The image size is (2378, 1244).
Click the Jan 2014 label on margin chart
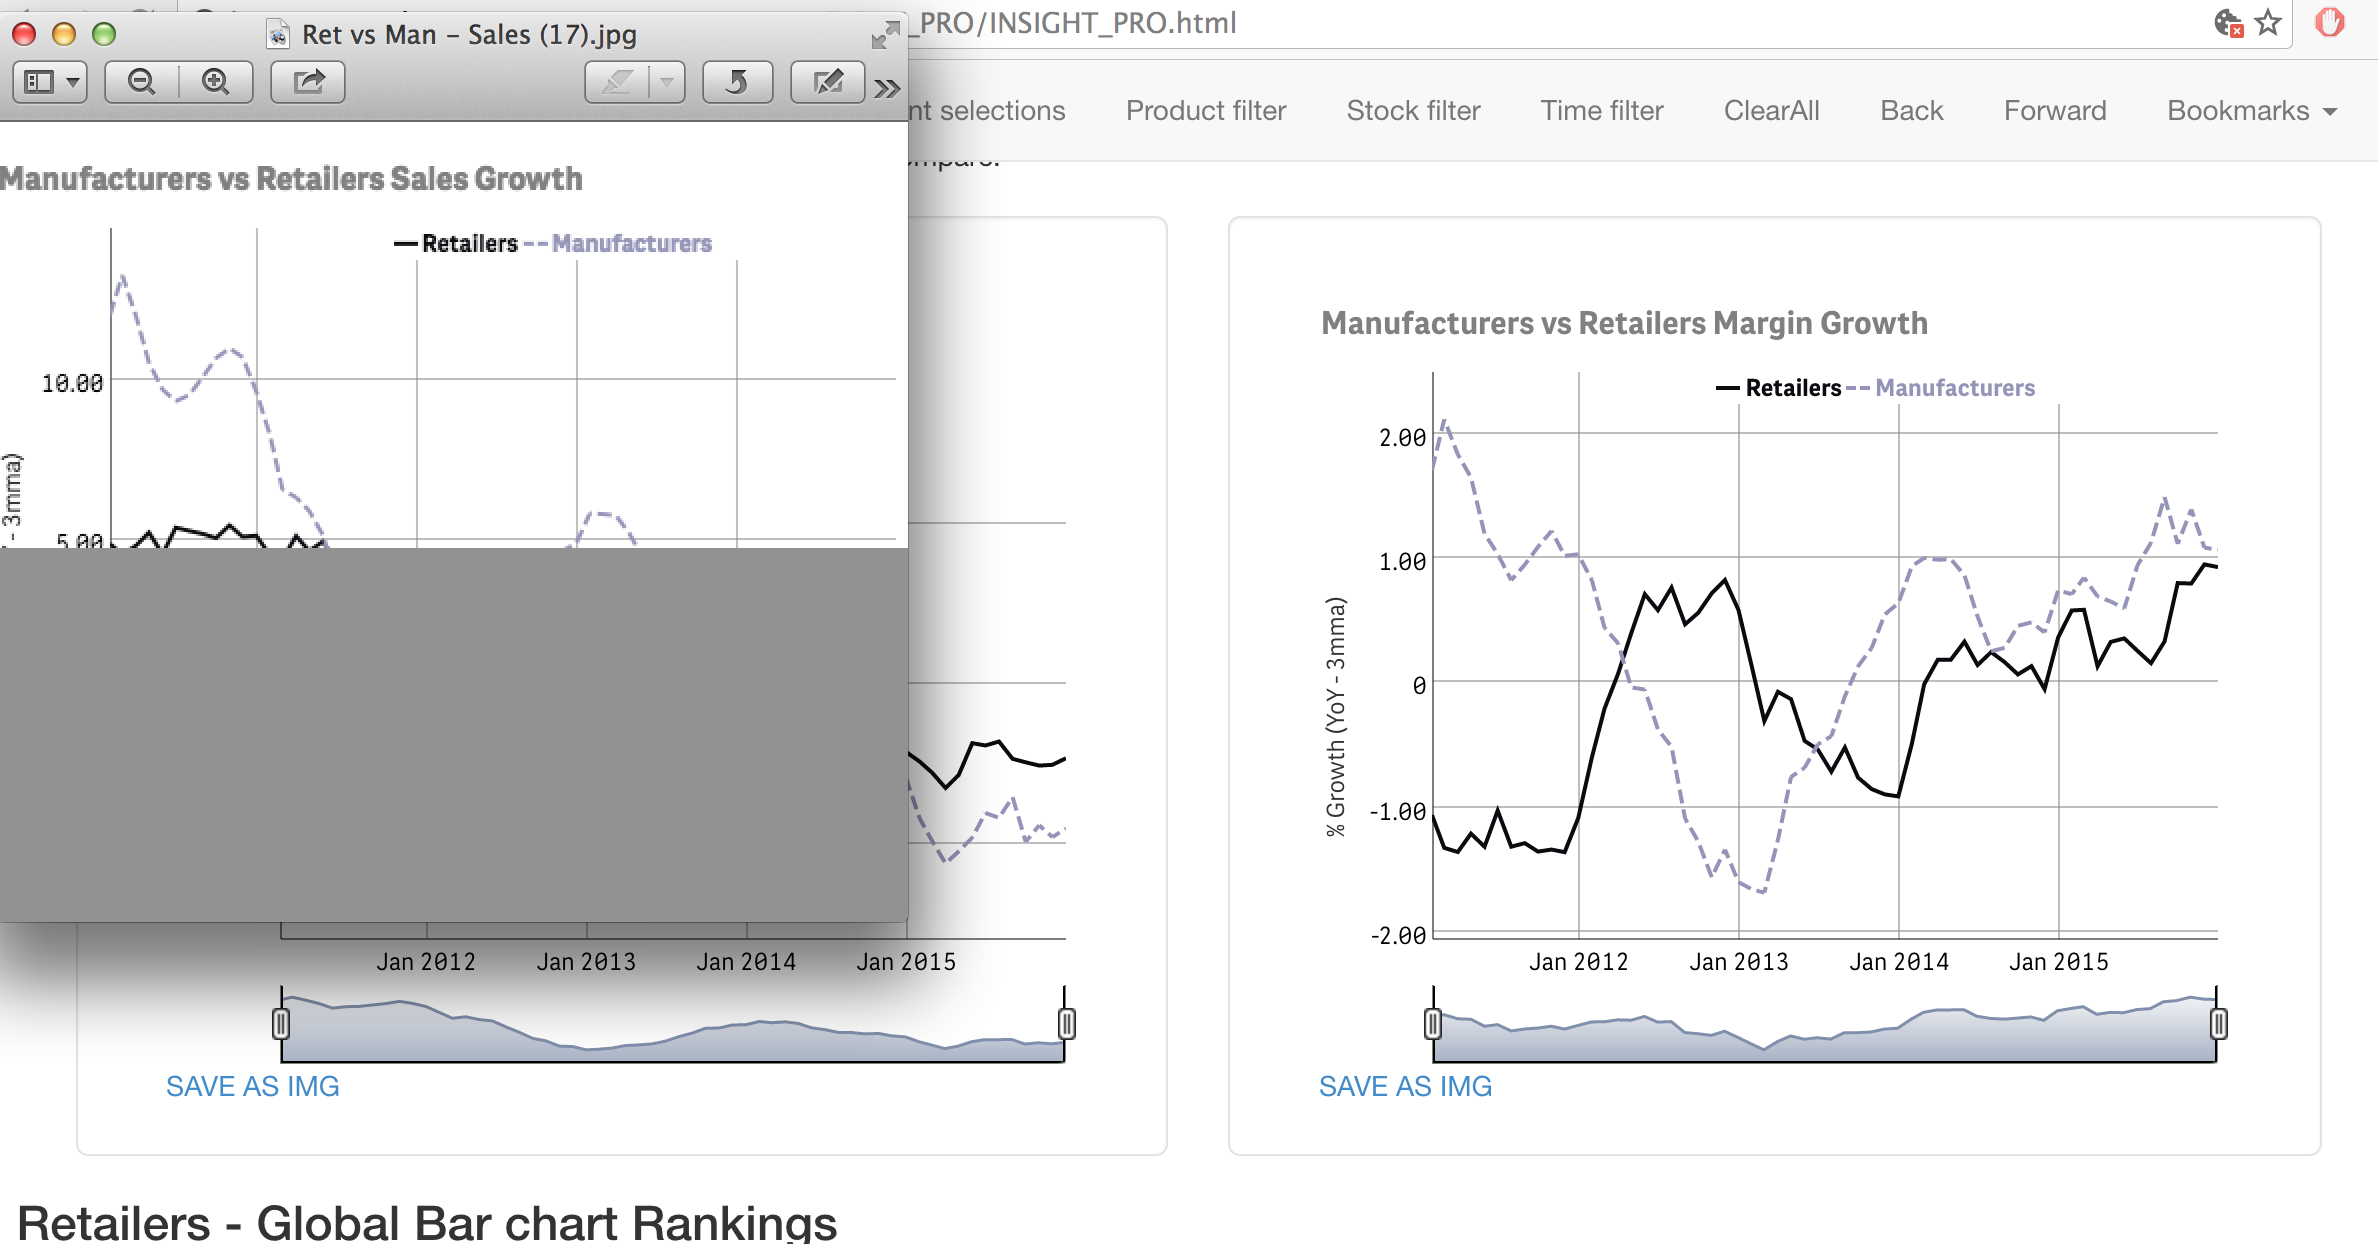coord(1899,962)
